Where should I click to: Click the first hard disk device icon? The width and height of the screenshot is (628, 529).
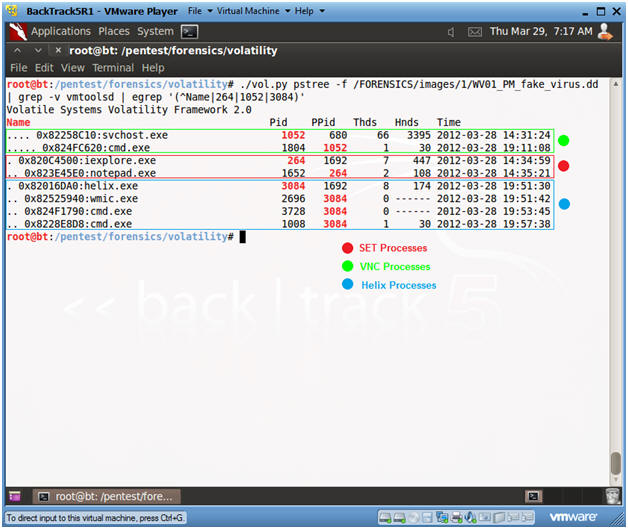[385, 518]
